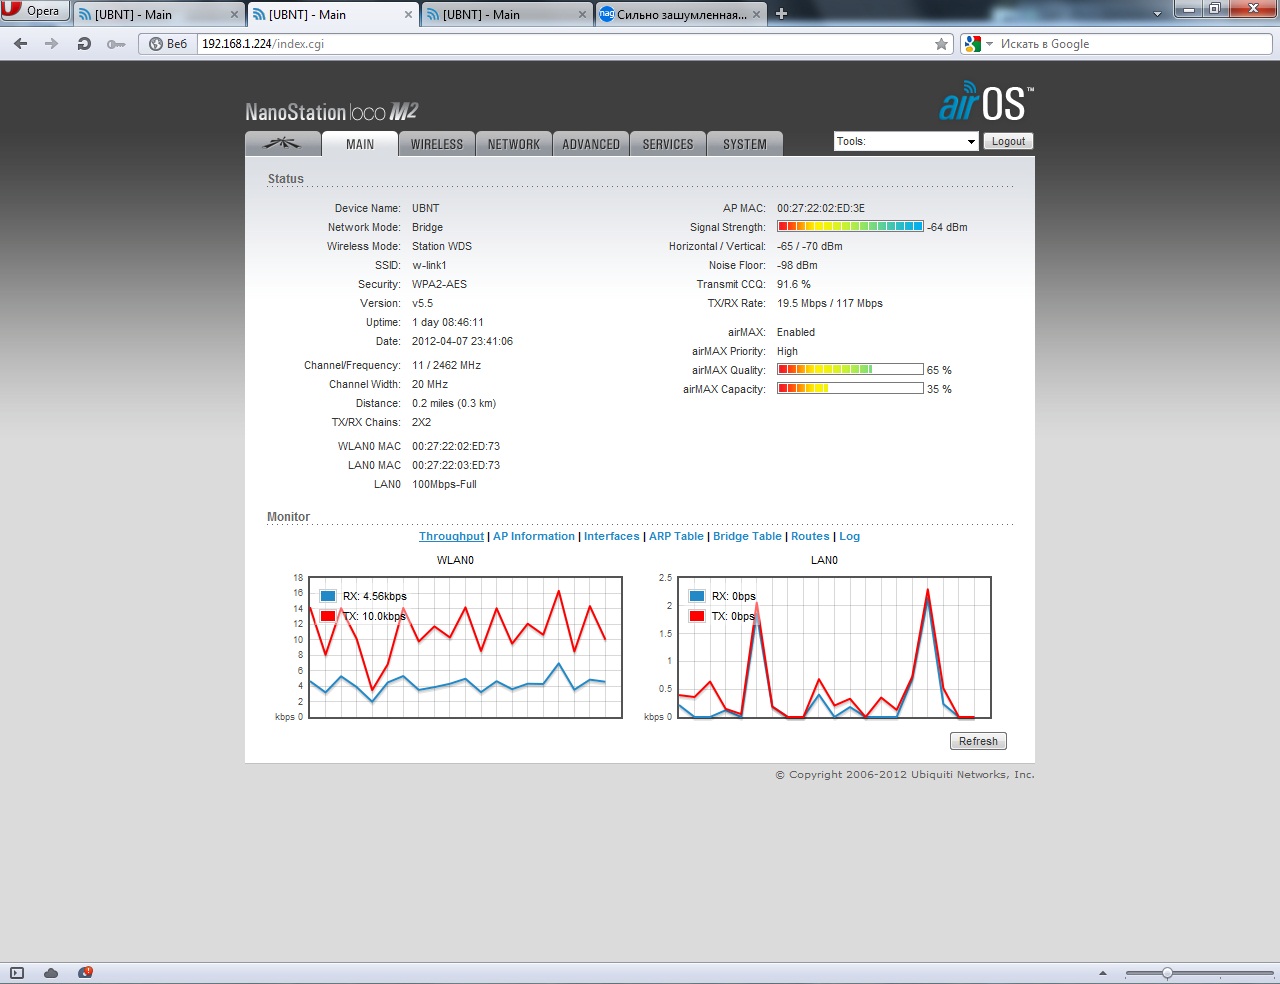
Task: Open the Bridge Table link
Action: 747,536
